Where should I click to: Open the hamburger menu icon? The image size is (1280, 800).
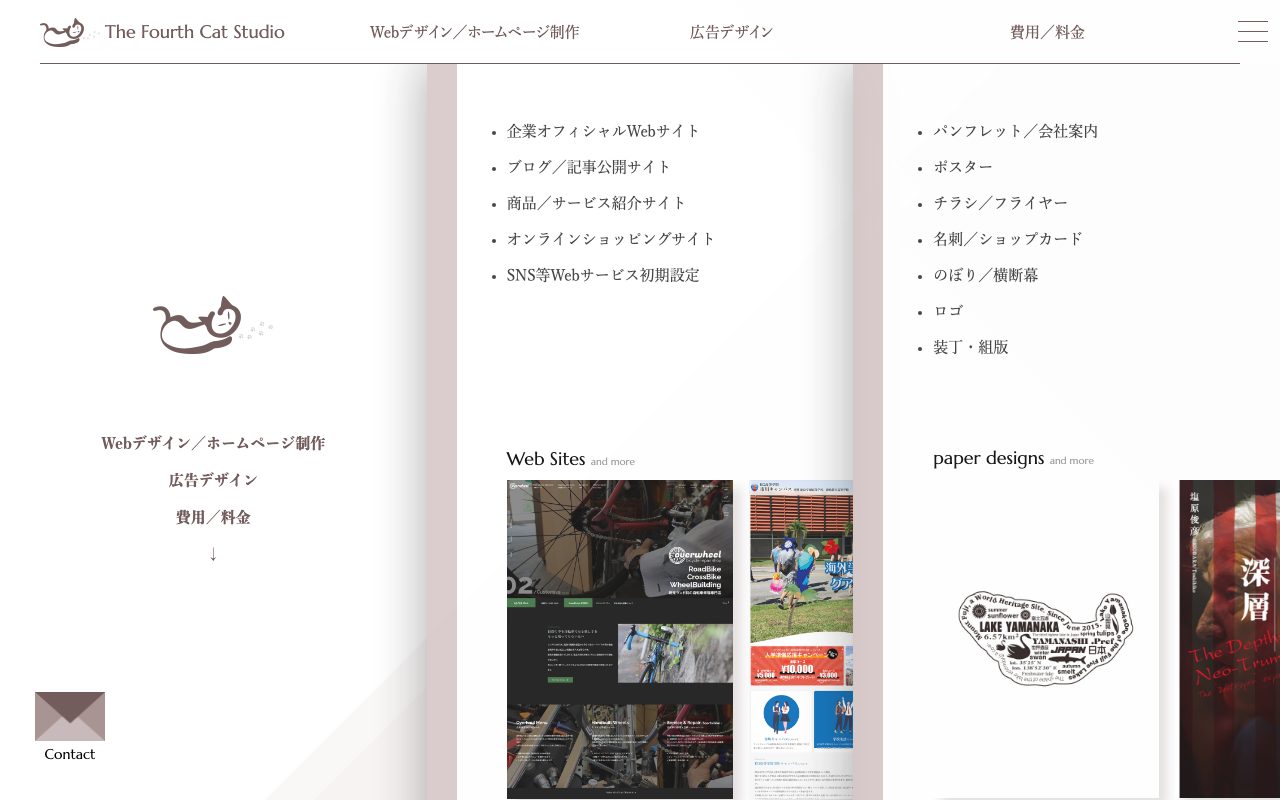[1253, 32]
